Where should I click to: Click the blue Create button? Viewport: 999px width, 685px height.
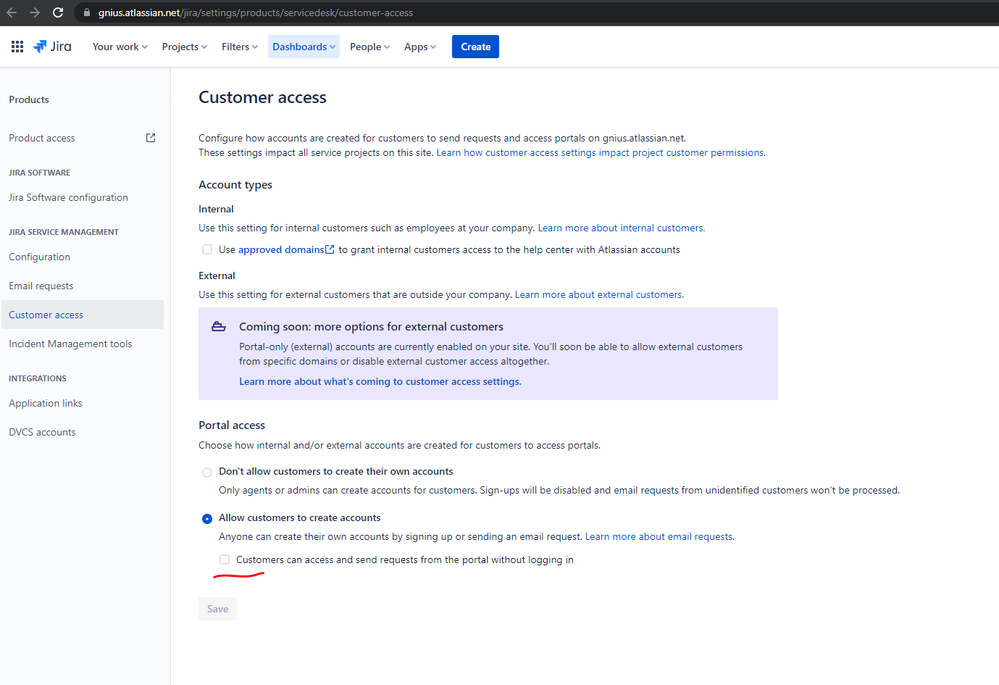[475, 47]
